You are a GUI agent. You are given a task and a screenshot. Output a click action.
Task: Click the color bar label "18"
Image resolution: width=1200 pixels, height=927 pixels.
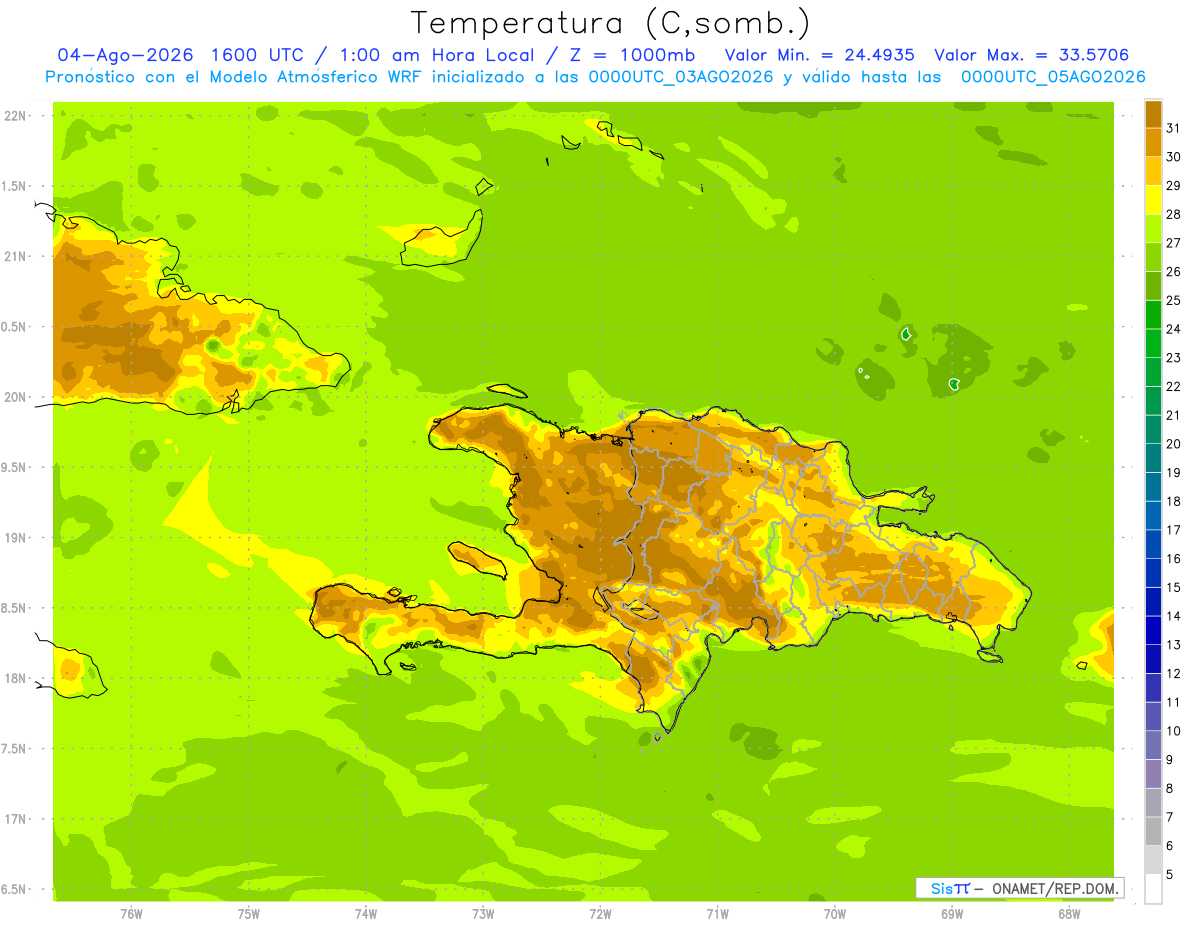pyautogui.click(x=1174, y=501)
